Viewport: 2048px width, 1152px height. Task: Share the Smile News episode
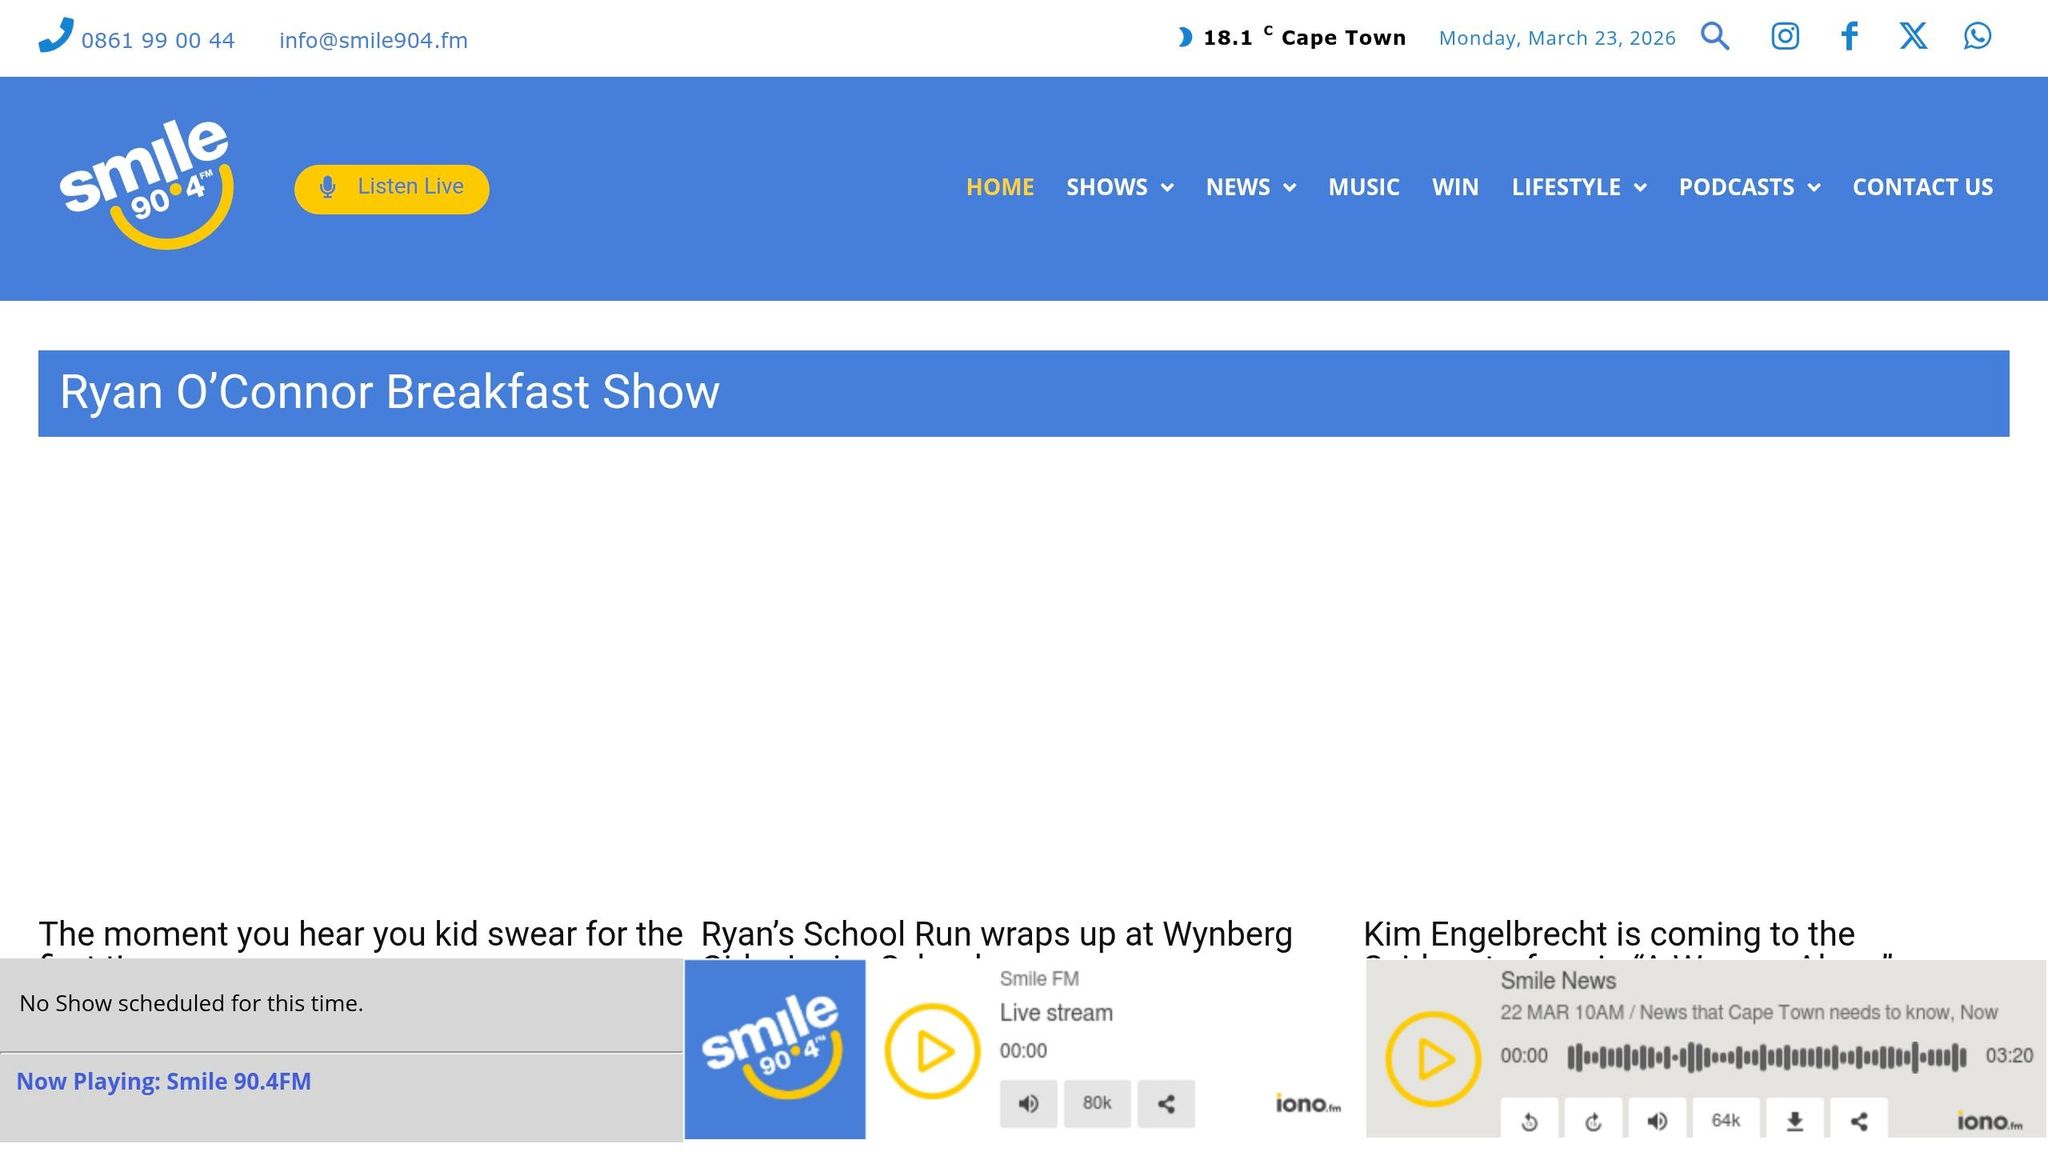click(x=1859, y=1120)
